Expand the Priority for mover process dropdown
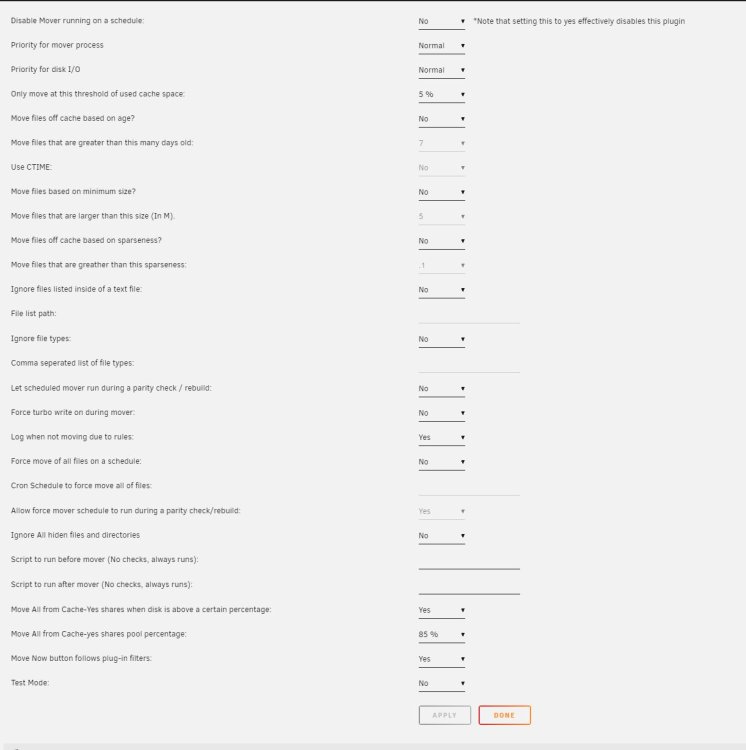Viewport: 746px width, 750px height. click(x=441, y=45)
